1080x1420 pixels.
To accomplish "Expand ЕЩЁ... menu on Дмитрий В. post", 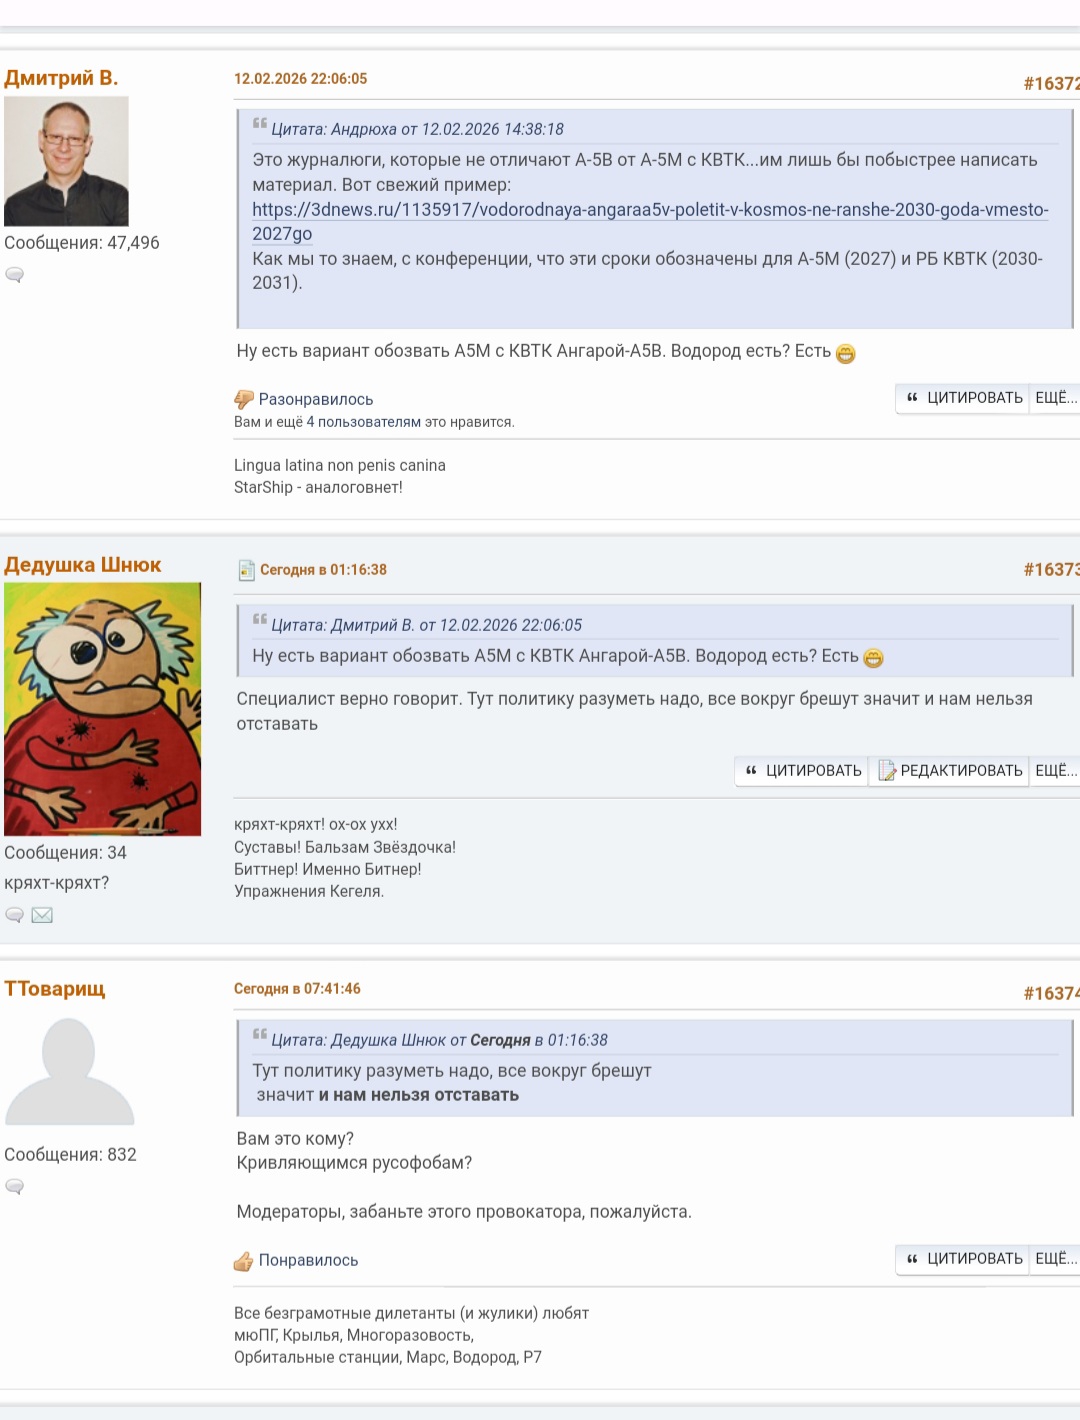I will (x=1055, y=398).
